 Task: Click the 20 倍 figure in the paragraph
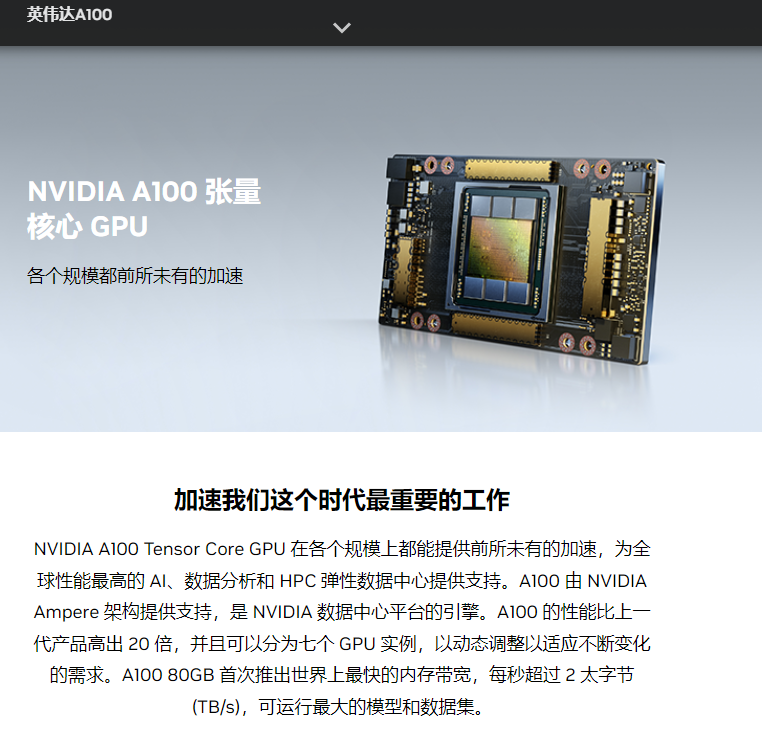coord(151,644)
